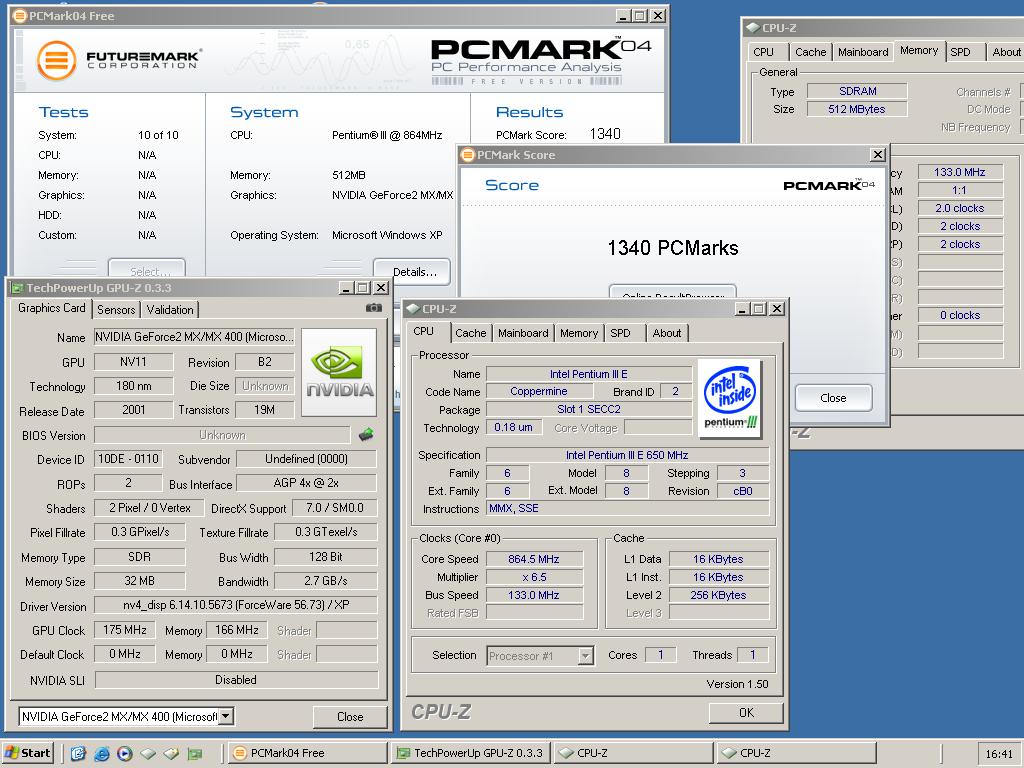The height and width of the screenshot is (768, 1024).
Task: Click the PCMark04 Free taskbar button
Action: click(308, 753)
